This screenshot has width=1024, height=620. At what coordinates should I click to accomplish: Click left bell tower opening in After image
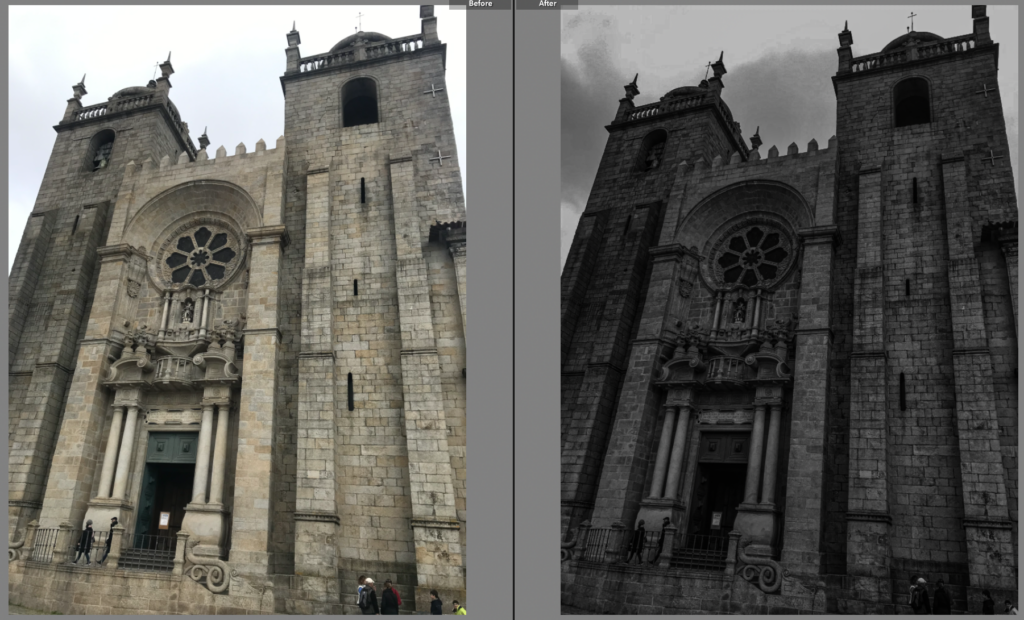coord(653,151)
